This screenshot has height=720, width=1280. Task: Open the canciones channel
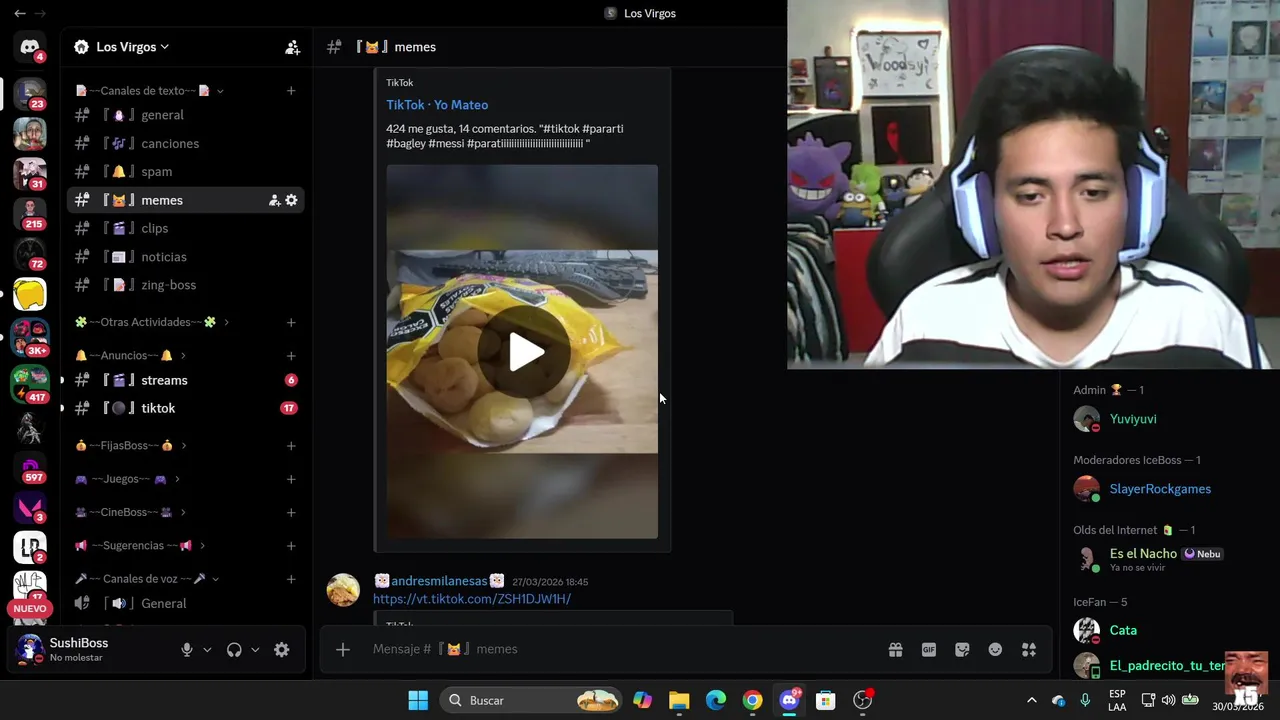185,143
